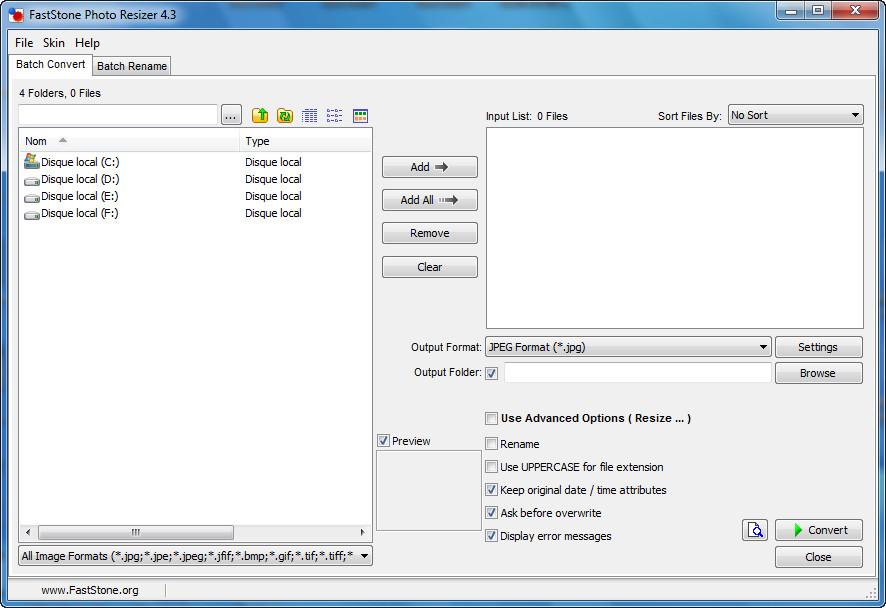Image resolution: width=886 pixels, height=608 pixels.
Task: Click the FastStone app icon in title bar
Action: [16, 15]
